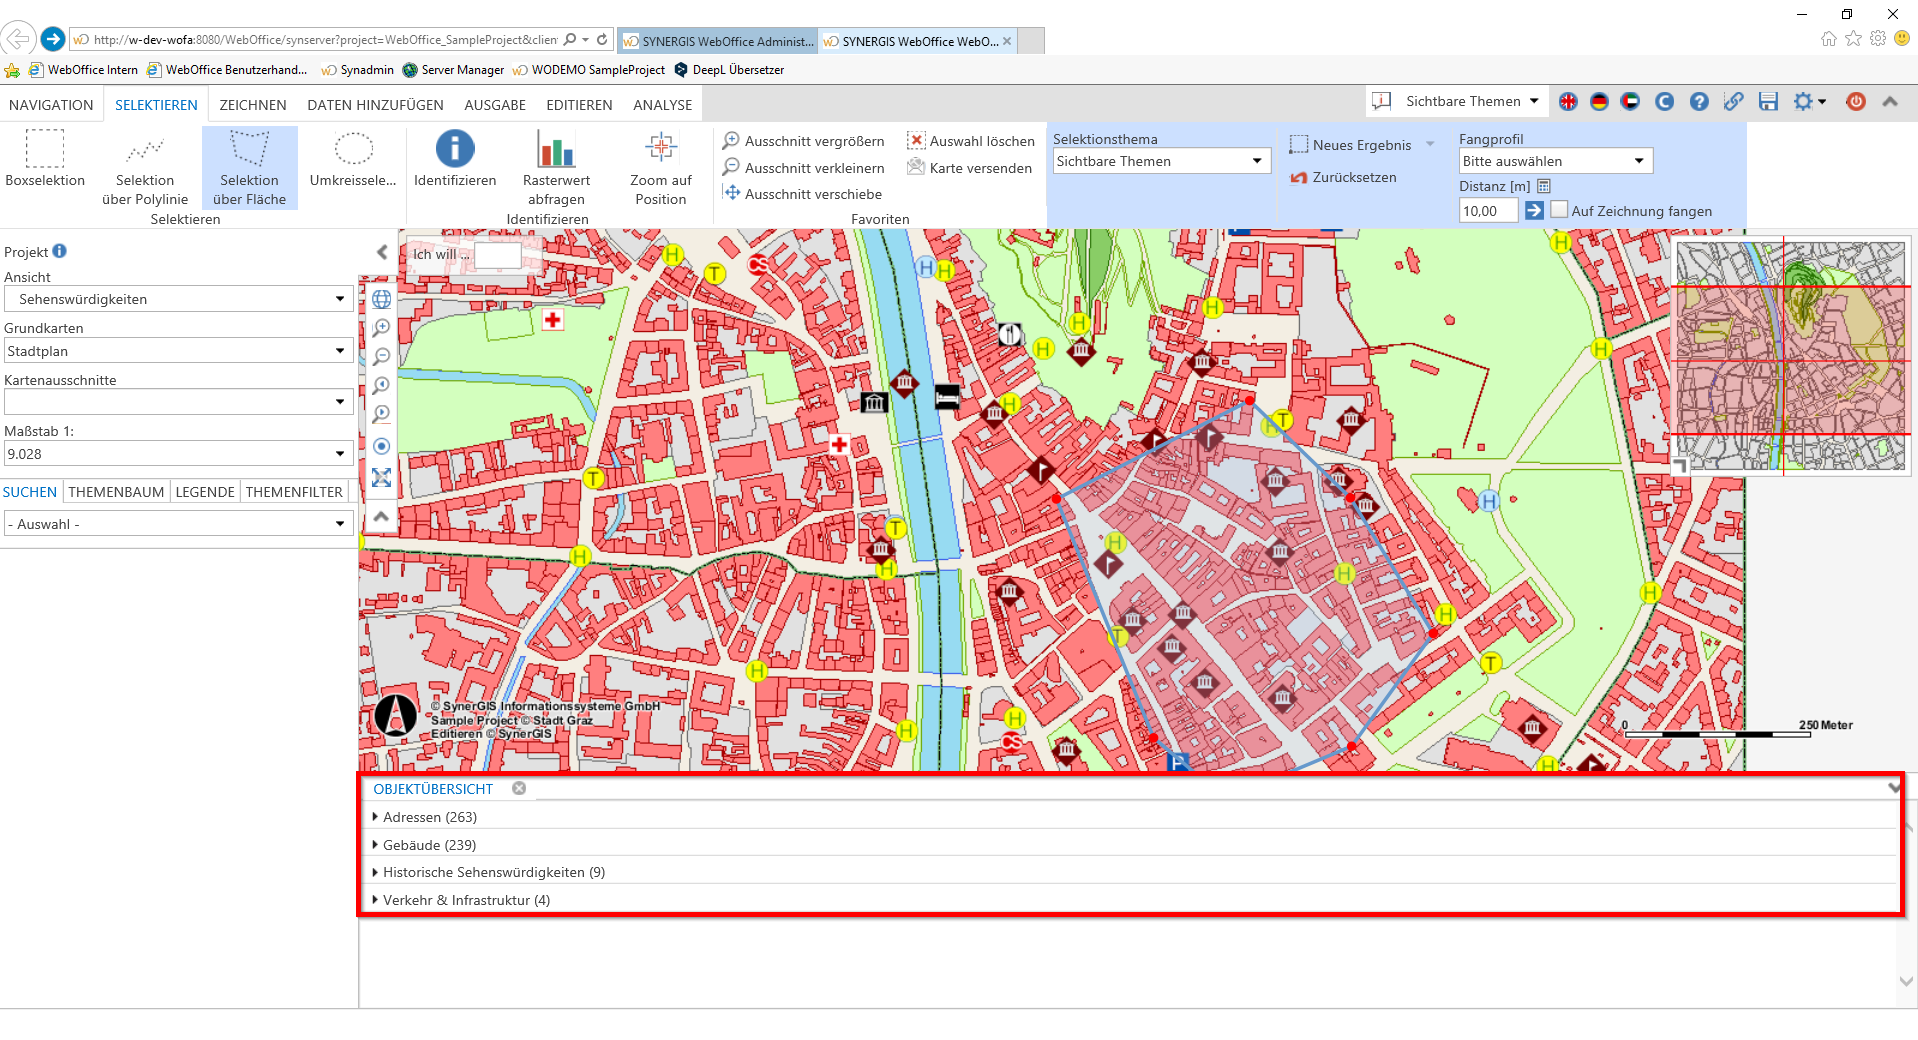The height and width of the screenshot is (1040, 1918).
Task: Open the Selektionsthema dropdown
Action: point(1161,161)
